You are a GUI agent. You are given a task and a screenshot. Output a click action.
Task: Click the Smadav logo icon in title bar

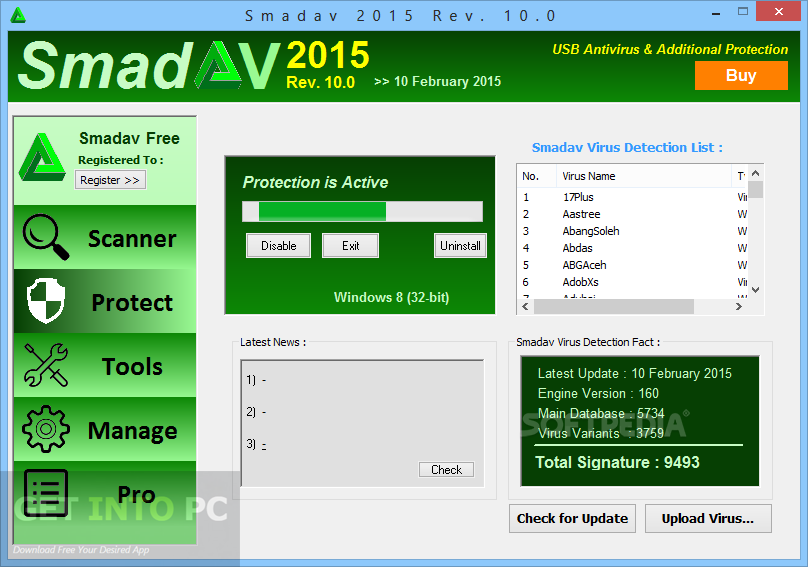point(18,15)
